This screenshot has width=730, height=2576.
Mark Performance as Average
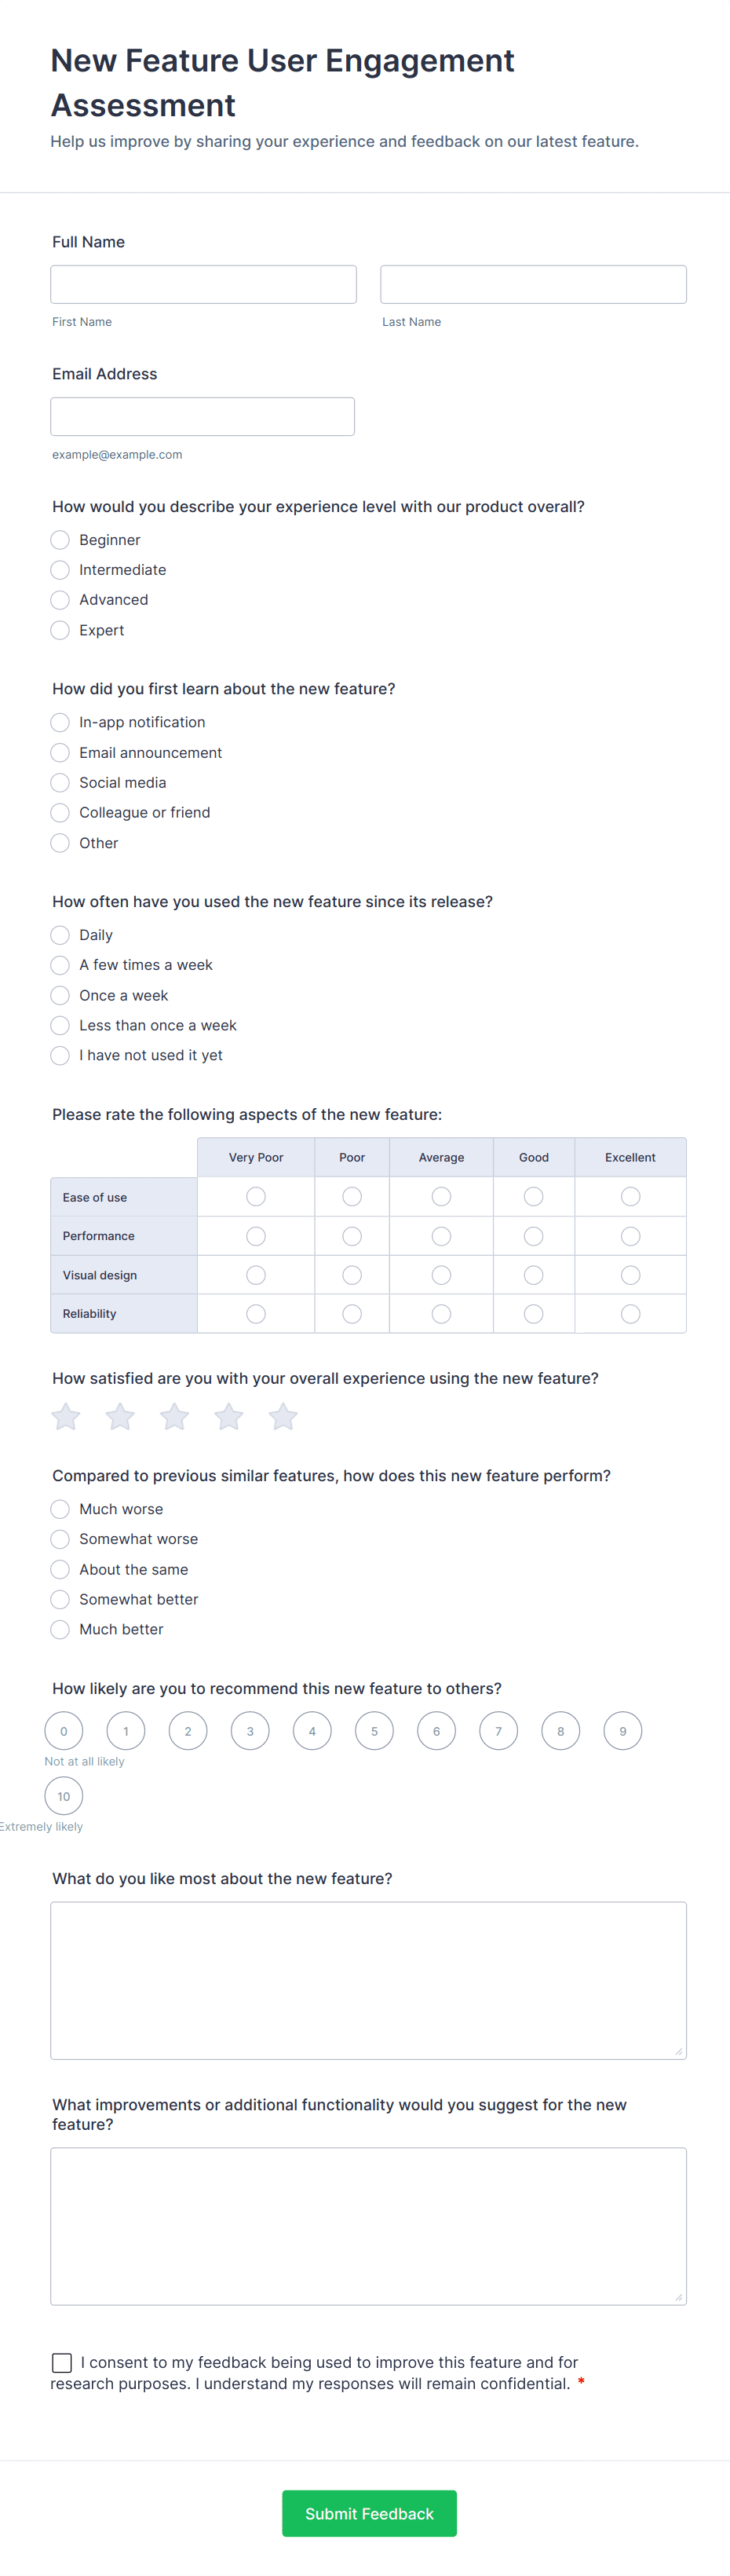[441, 1236]
